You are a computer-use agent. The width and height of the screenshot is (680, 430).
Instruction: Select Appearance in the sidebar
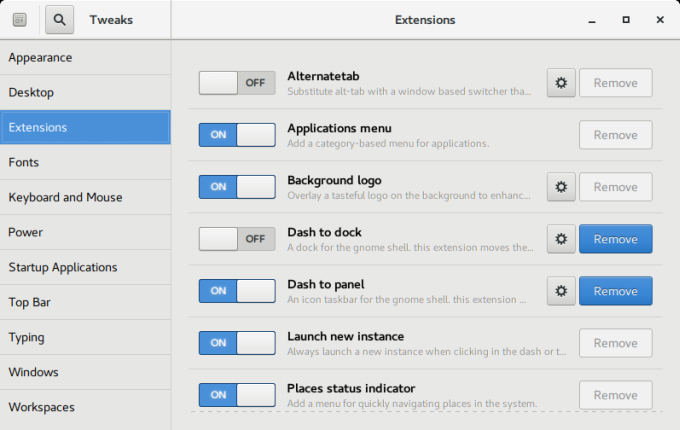(85, 57)
